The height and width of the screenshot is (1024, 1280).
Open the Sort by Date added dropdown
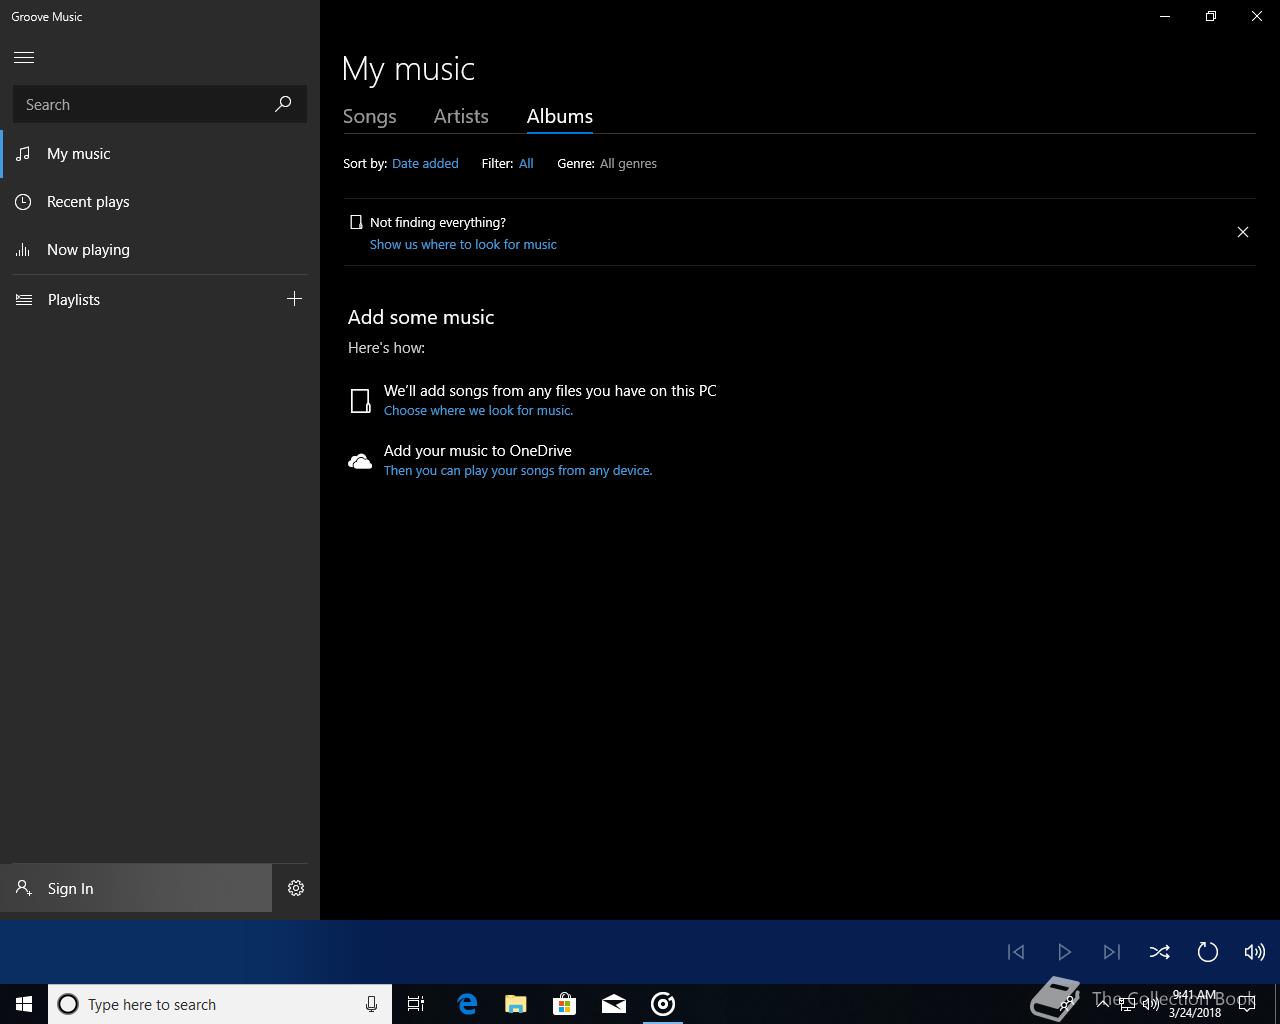425,163
